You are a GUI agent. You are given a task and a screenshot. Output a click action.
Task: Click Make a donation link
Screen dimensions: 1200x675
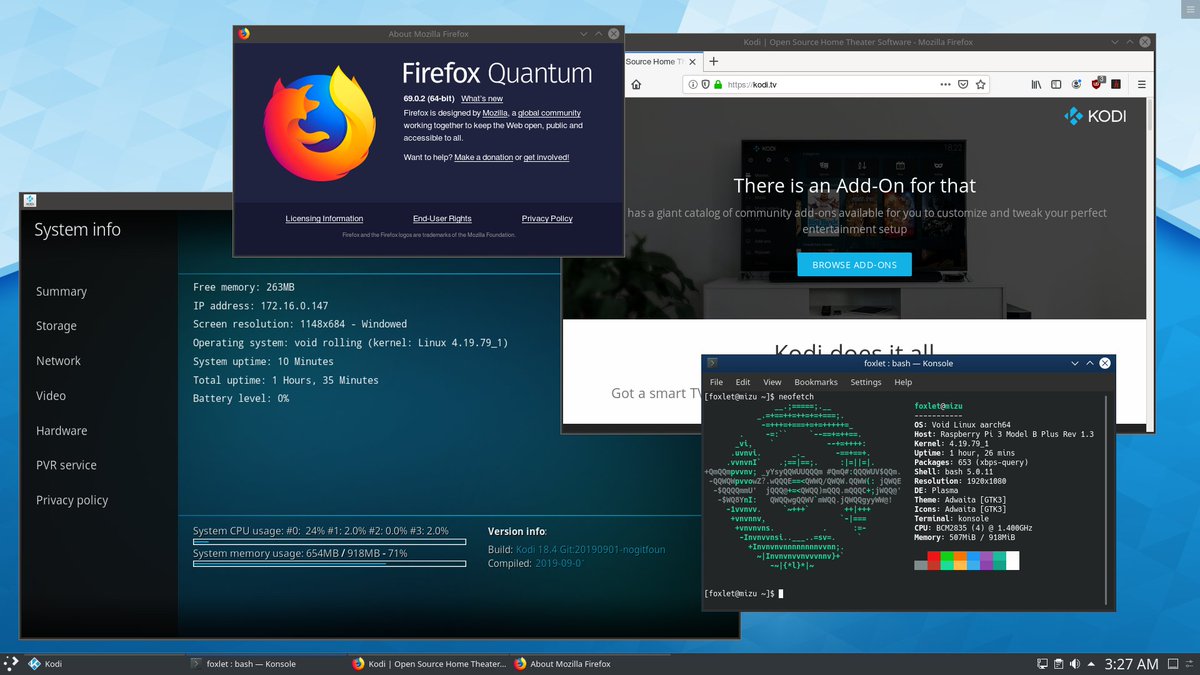(483, 157)
